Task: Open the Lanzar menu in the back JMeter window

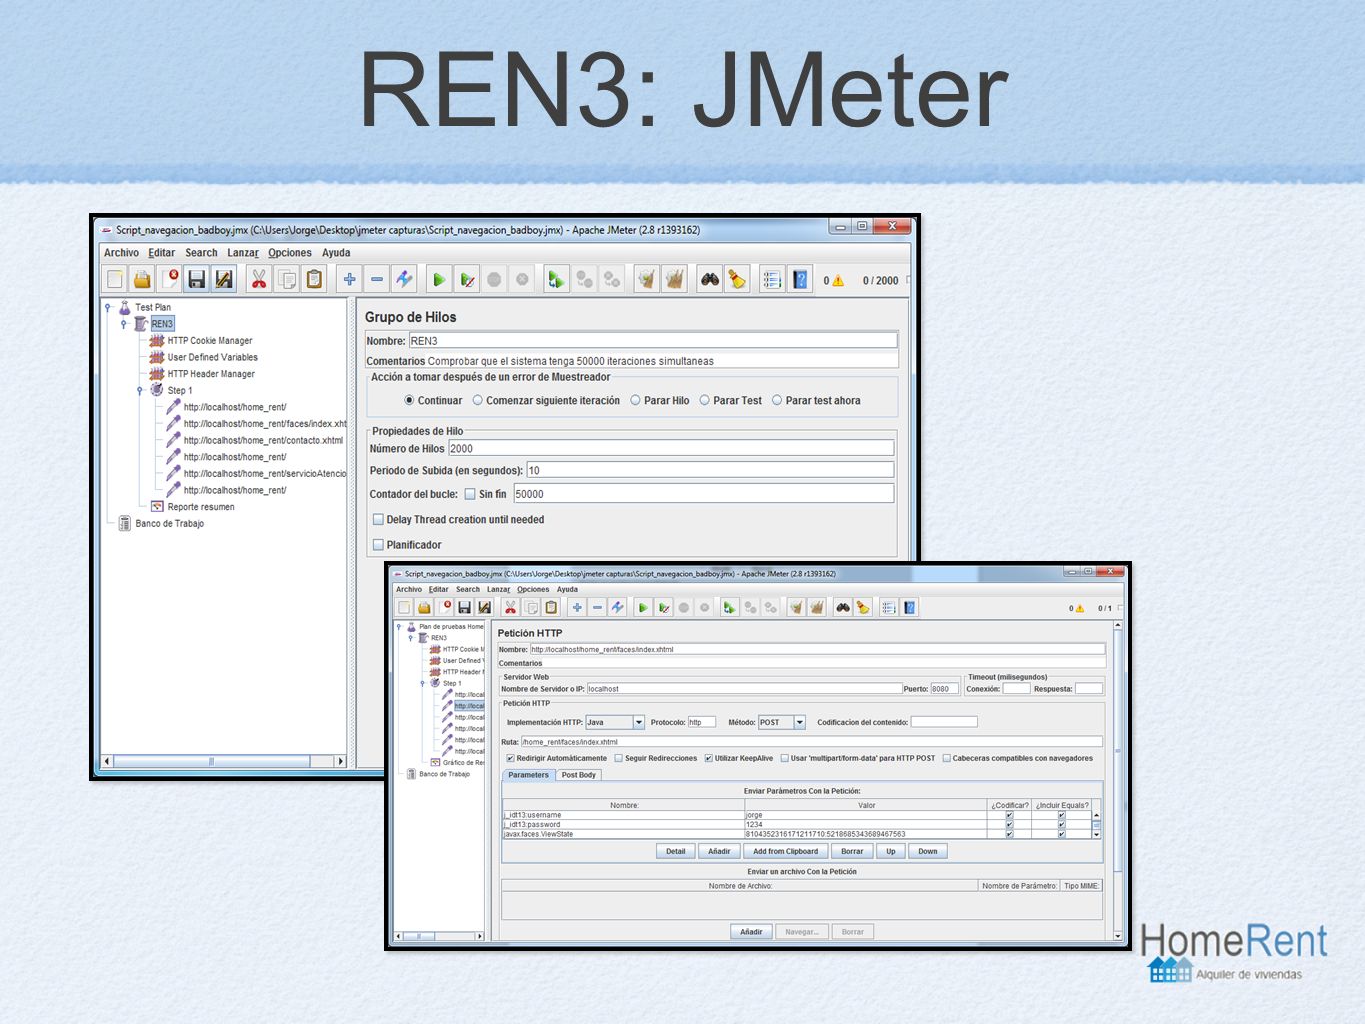Action: point(243,253)
